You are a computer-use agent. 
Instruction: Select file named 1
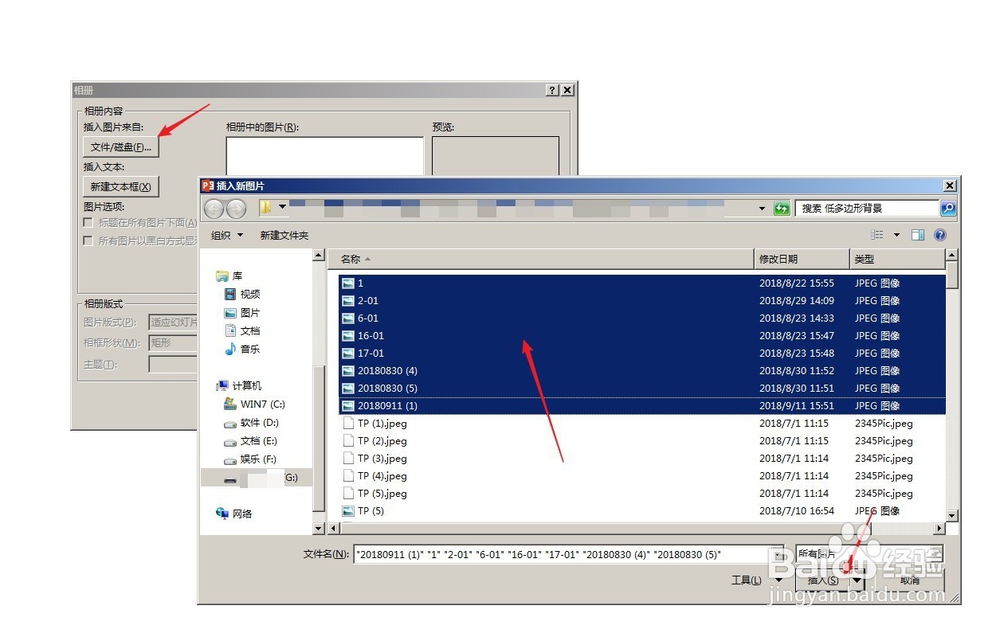pos(642,283)
